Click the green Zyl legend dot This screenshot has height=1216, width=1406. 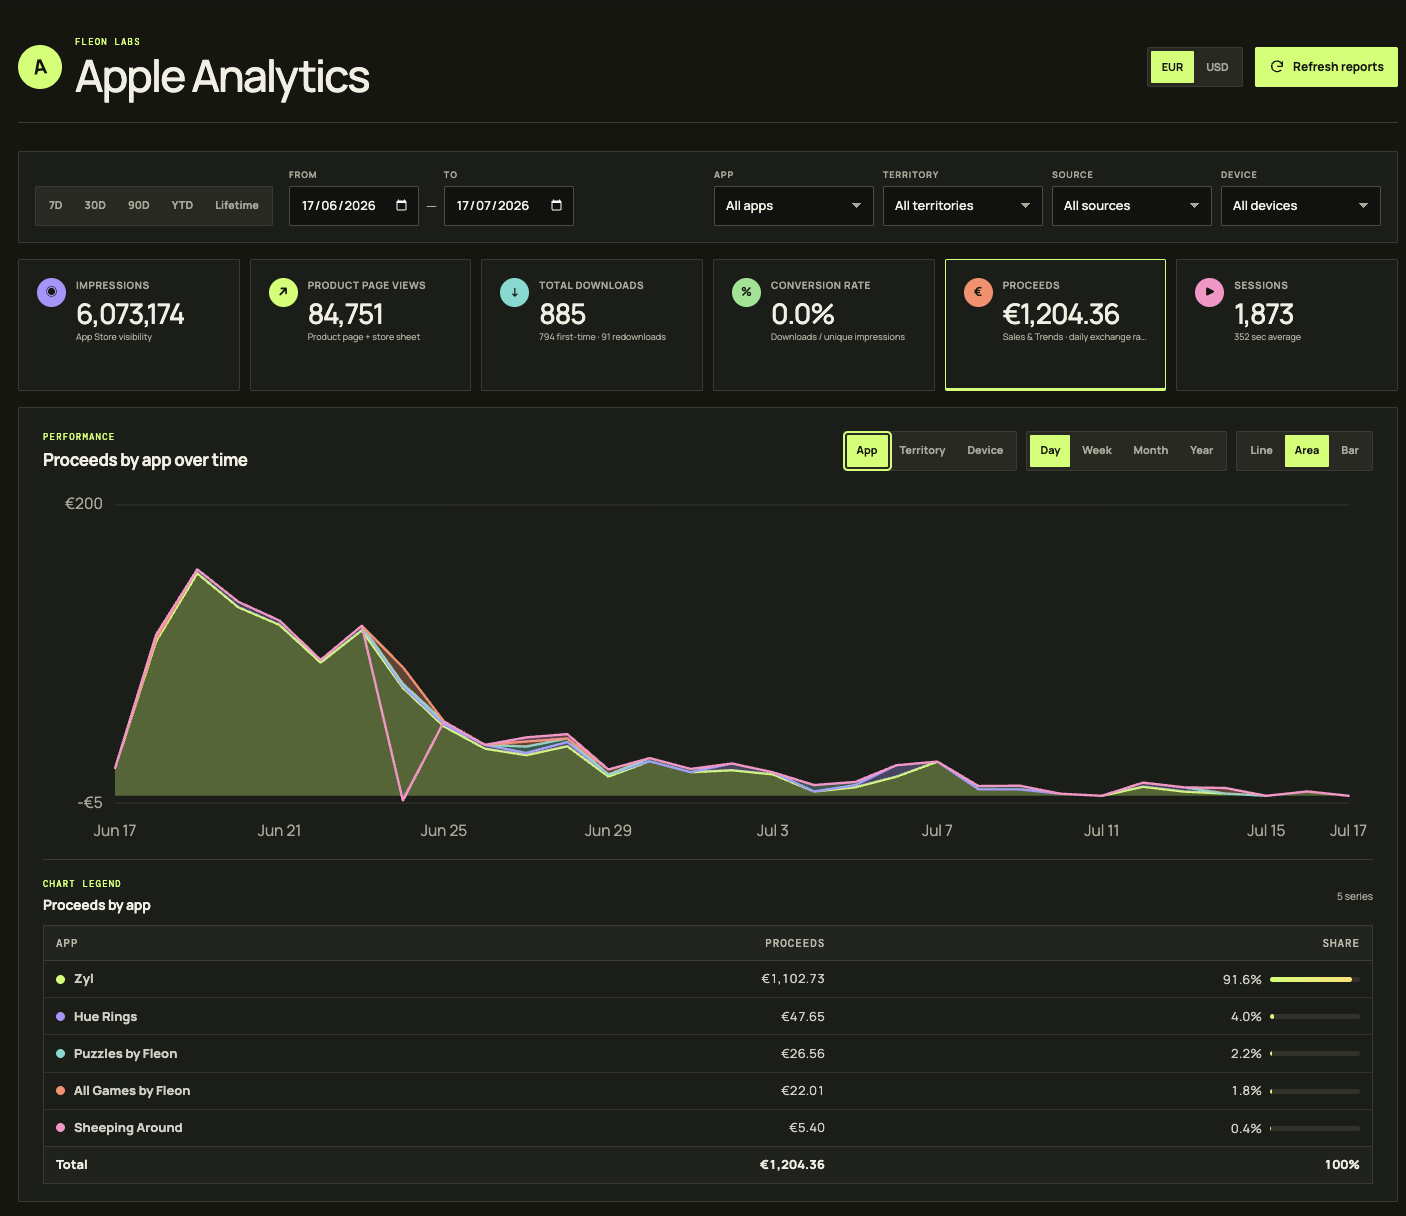tap(61, 979)
